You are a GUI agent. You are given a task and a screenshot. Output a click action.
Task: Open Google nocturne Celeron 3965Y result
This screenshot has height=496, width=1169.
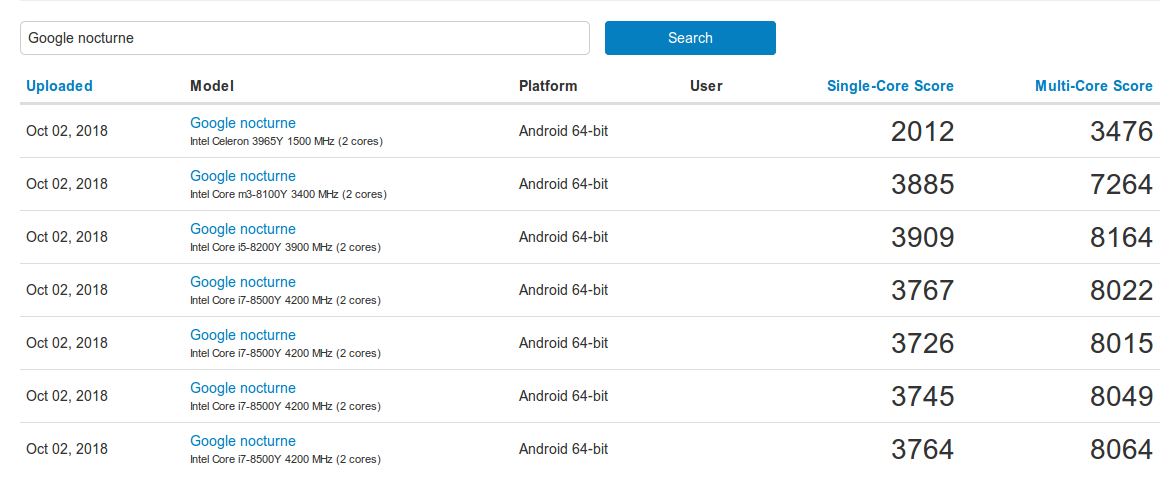tap(243, 123)
